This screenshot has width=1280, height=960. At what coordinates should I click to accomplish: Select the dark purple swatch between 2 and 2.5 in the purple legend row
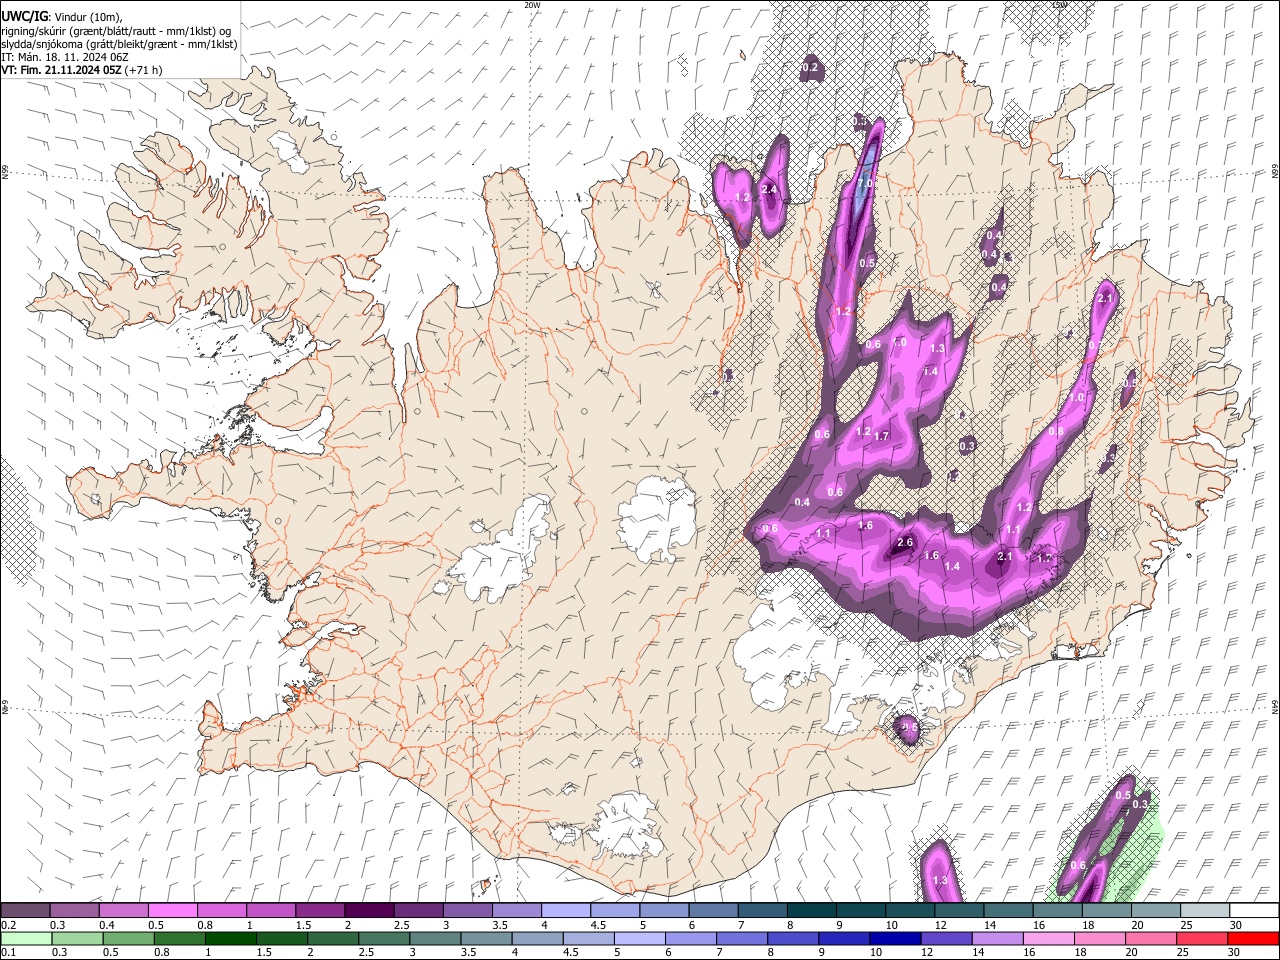369,910
